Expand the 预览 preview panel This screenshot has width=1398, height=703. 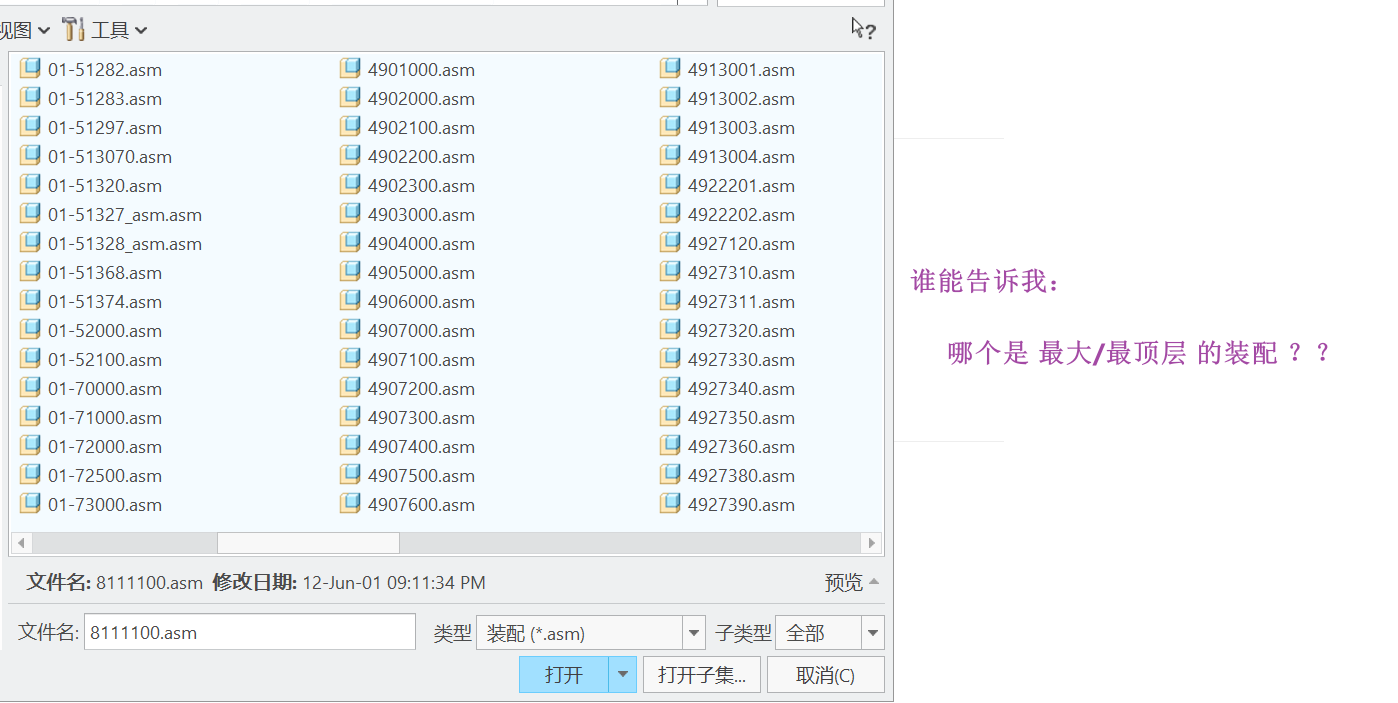pyautogui.click(x=852, y=582)
